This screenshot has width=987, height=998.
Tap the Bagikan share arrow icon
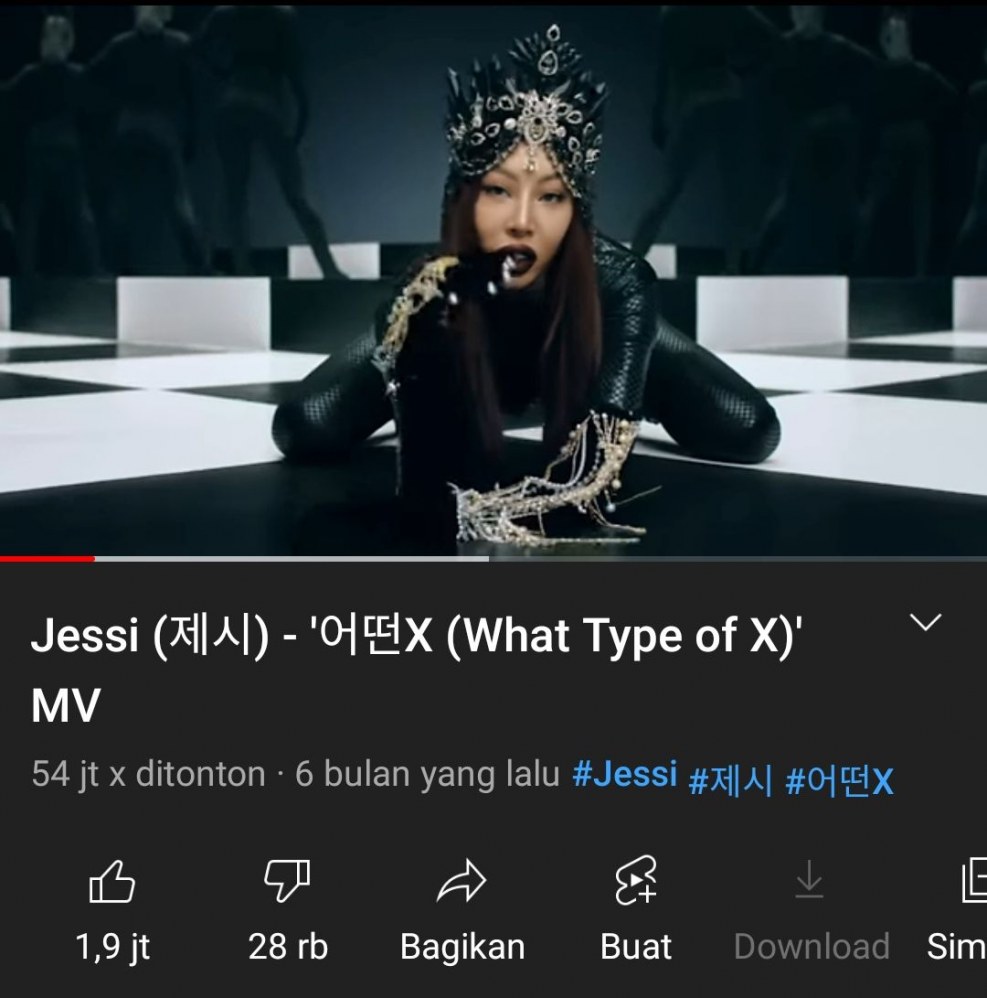point(462,882)
